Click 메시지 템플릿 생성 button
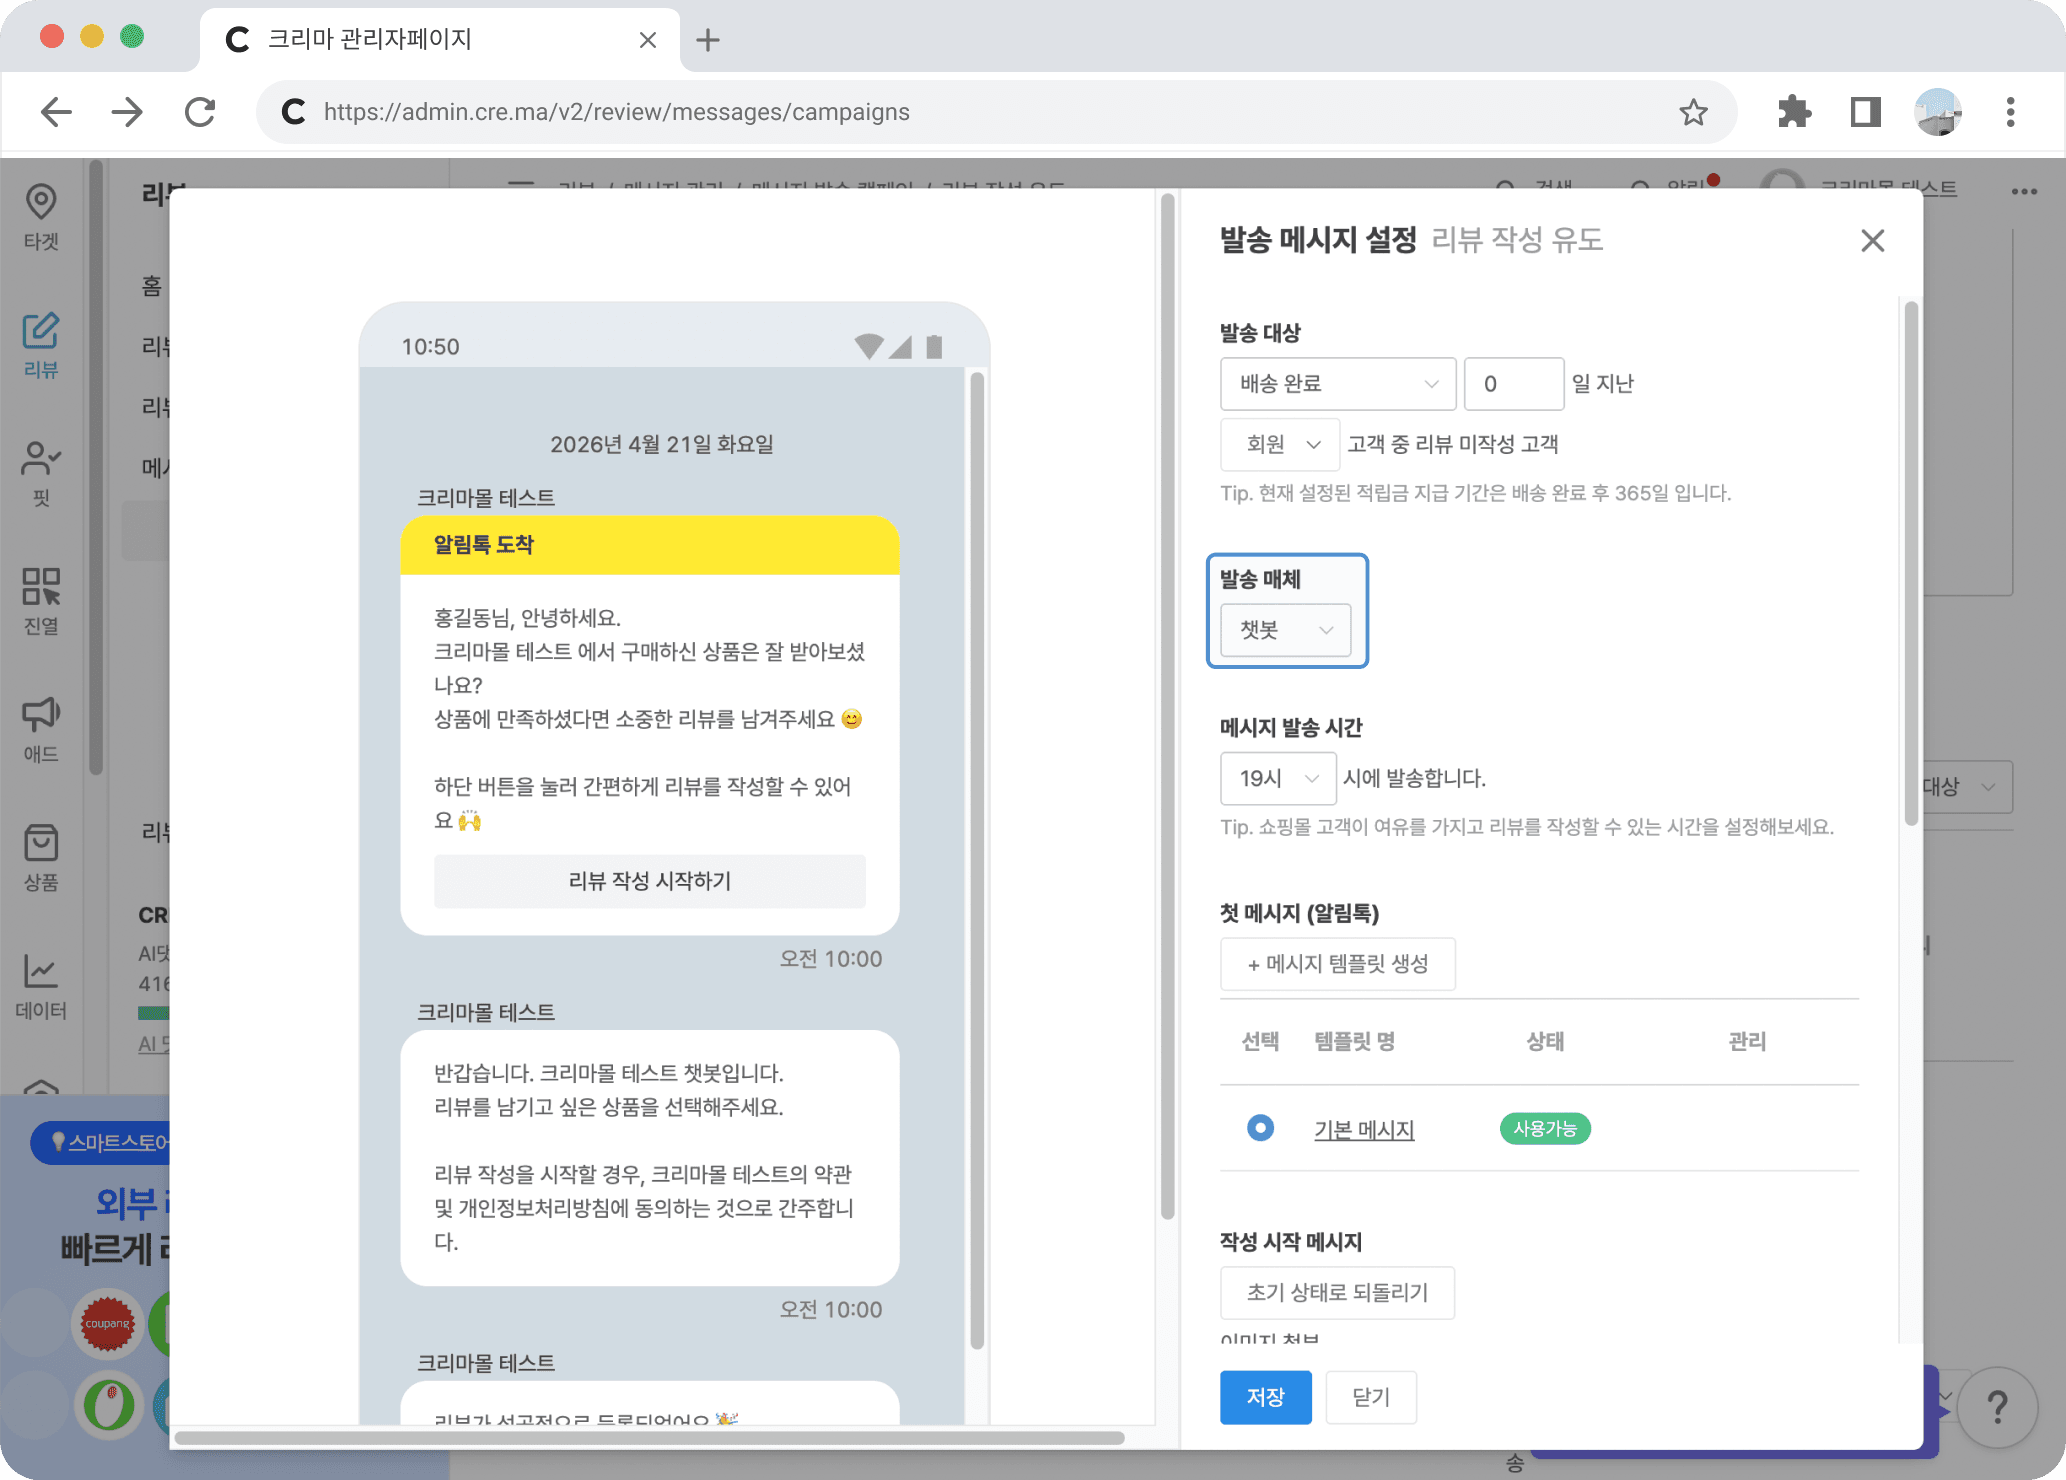 (x=1337, y=964)
